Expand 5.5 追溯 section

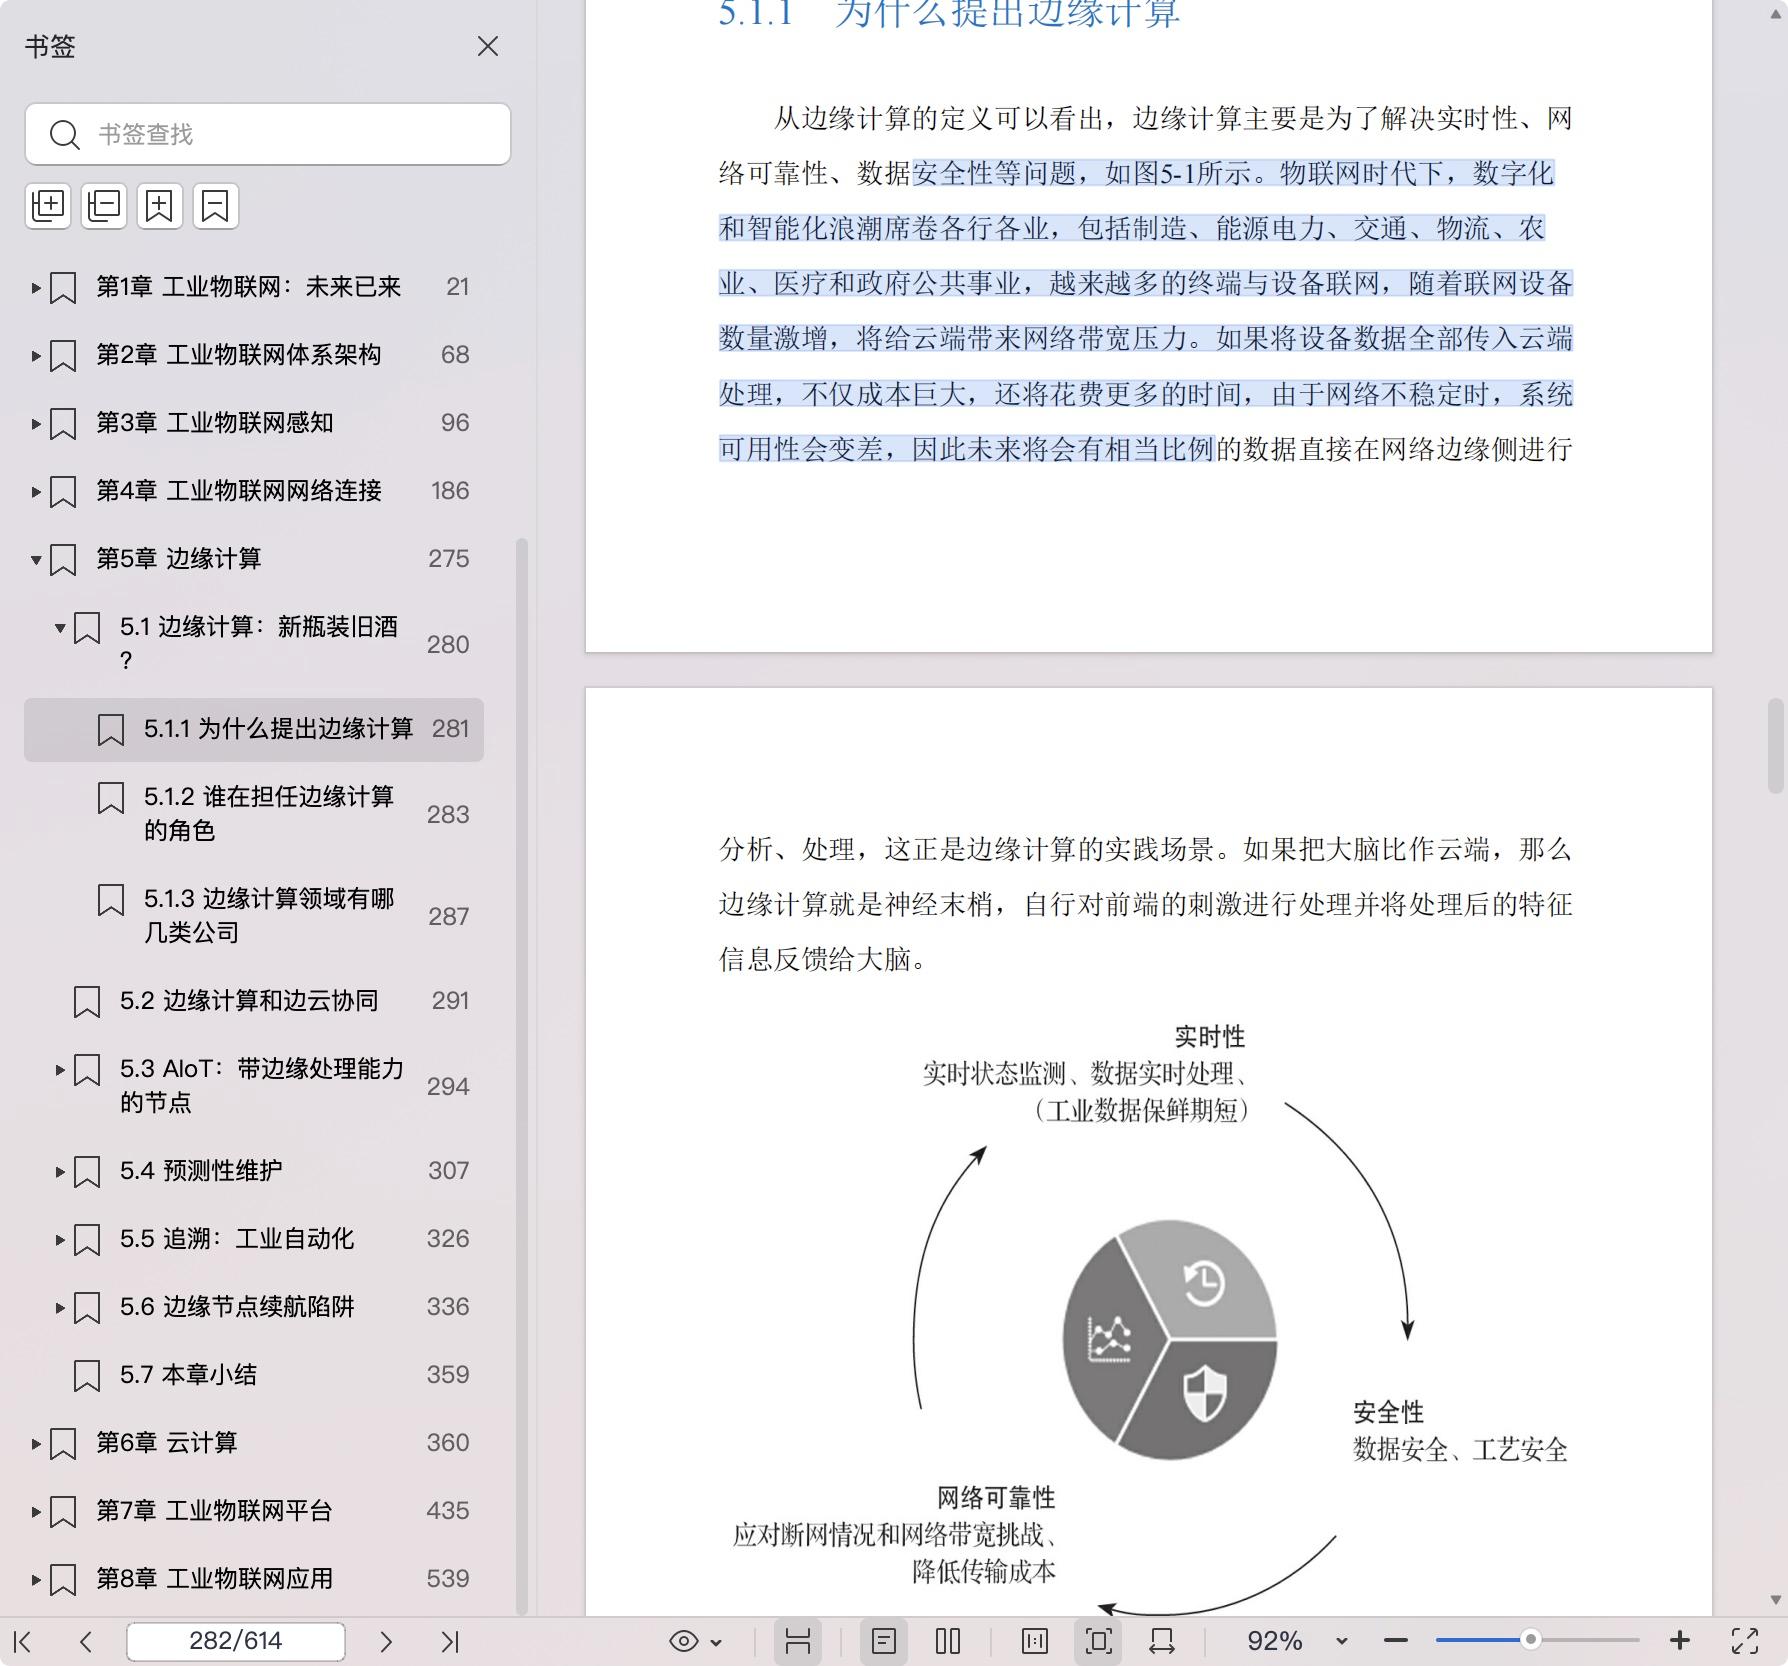[60, 1240]
